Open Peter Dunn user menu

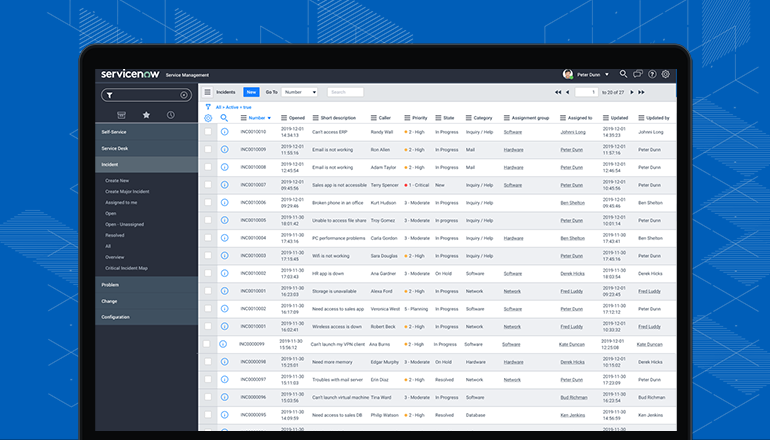(x=586, y=75)
